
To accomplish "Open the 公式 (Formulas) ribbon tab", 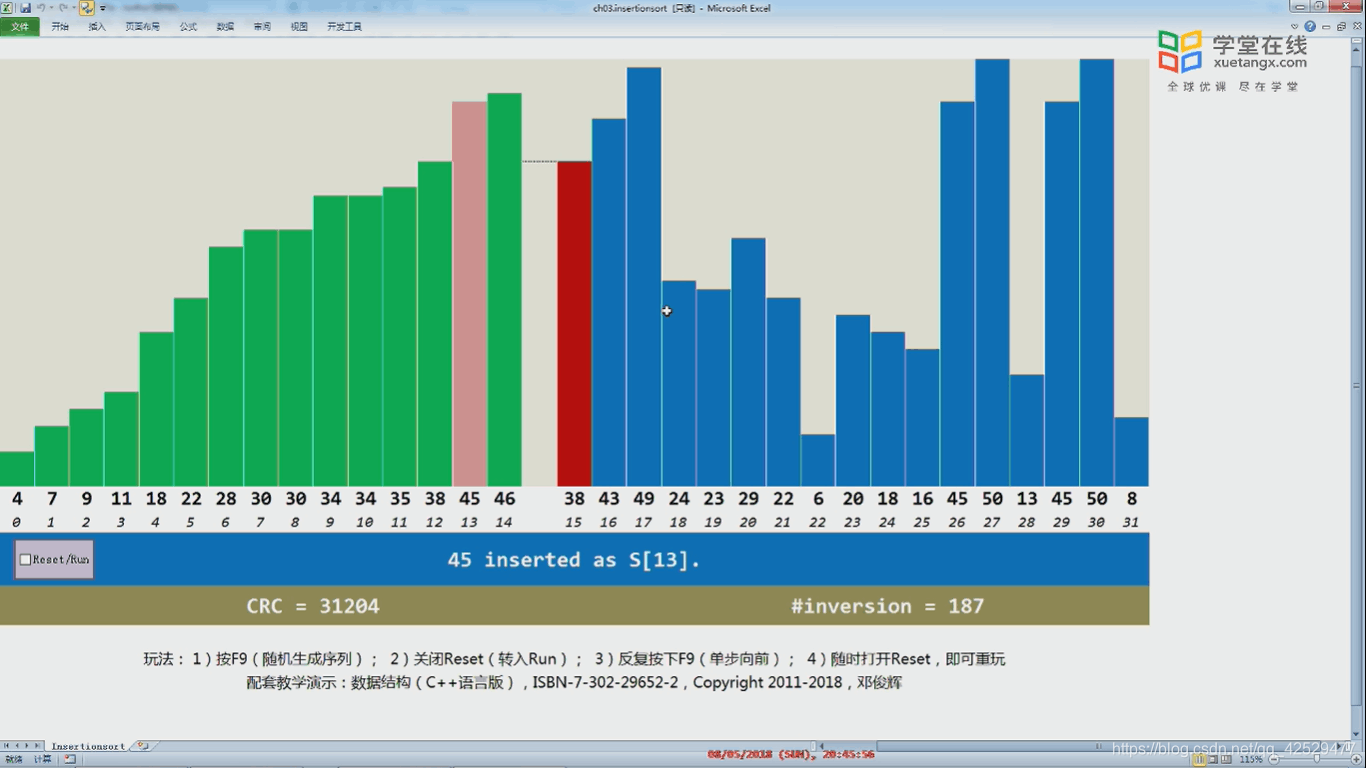I will tap(188, 27).
